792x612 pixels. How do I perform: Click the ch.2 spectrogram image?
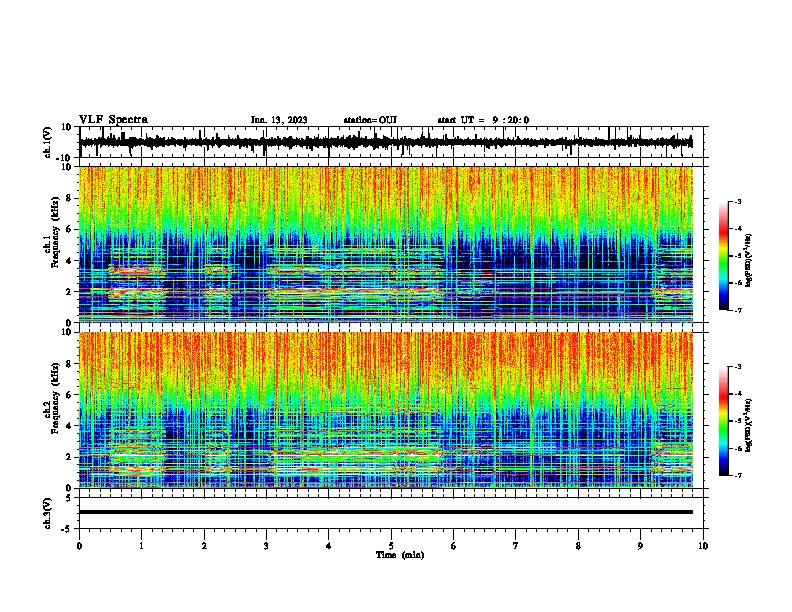coord(386,410)
